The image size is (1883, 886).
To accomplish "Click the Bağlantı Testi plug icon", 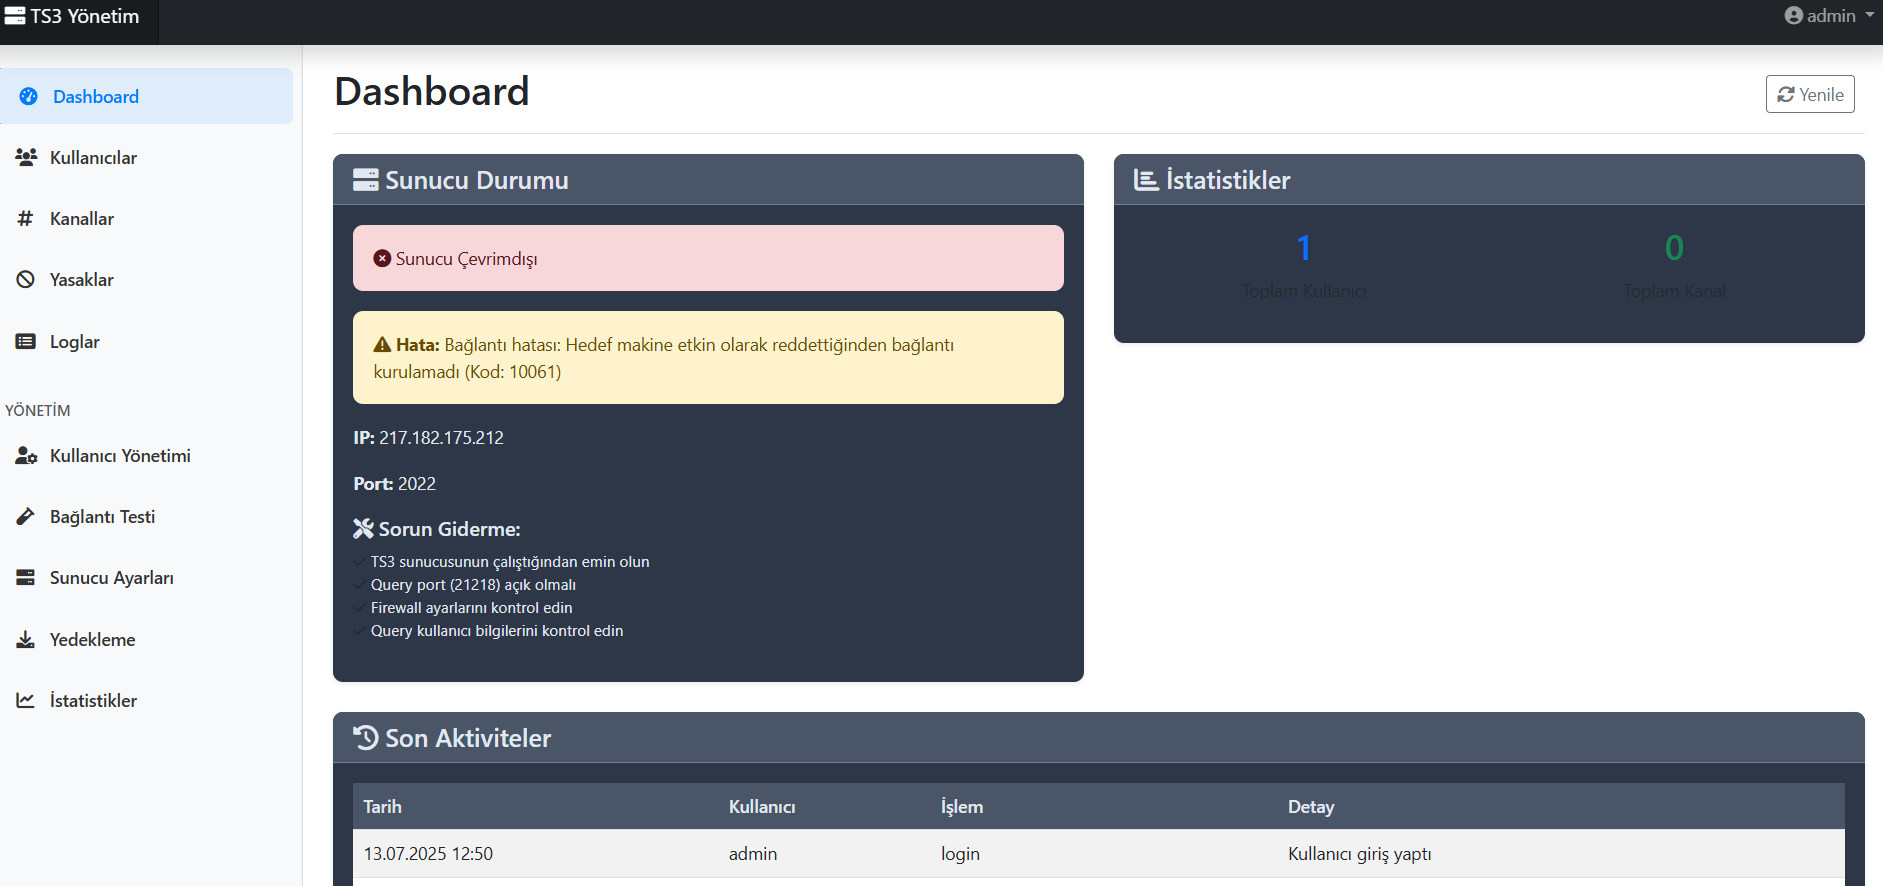I will [x=26, y=517].
